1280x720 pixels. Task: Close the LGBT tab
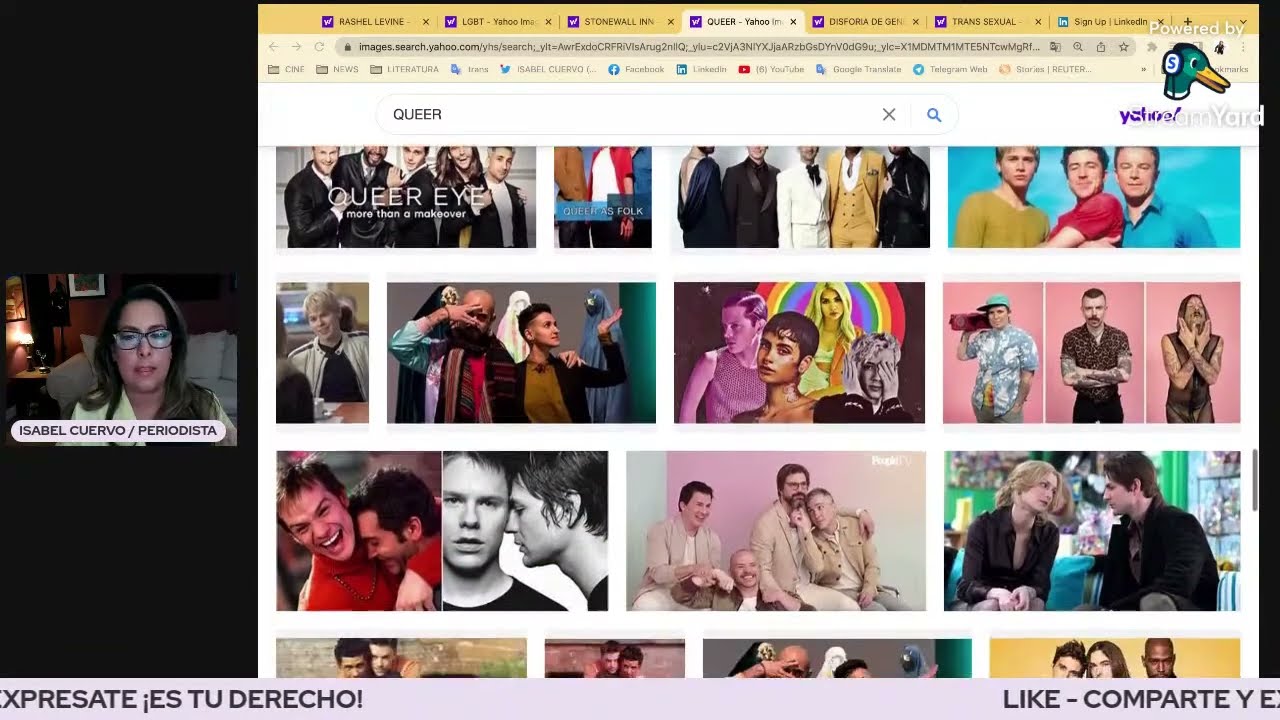coord(548,21)
